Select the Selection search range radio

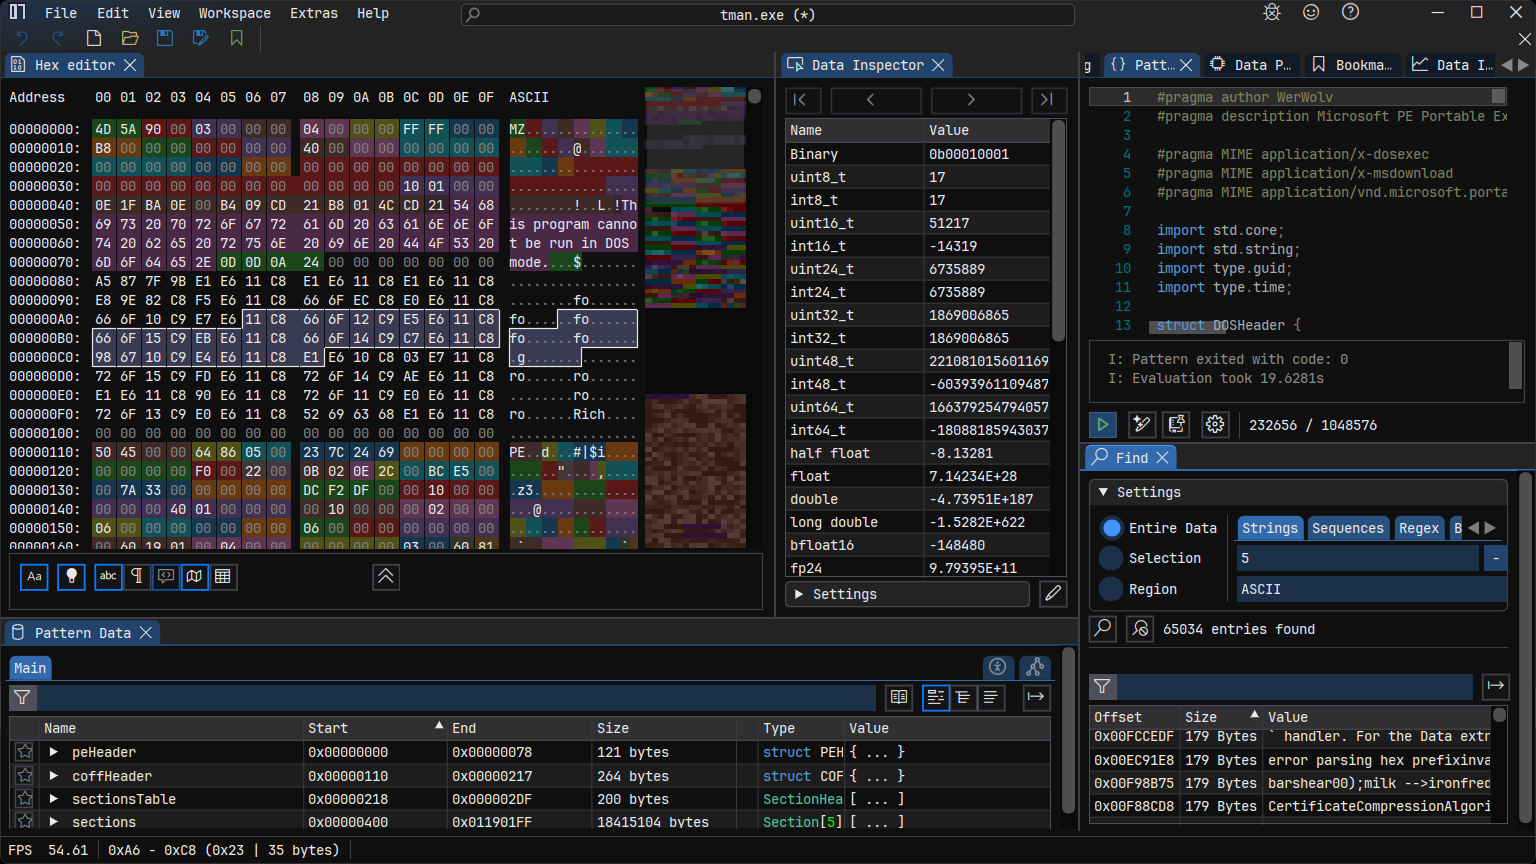pyautogui.click(x=1111, y=558)
